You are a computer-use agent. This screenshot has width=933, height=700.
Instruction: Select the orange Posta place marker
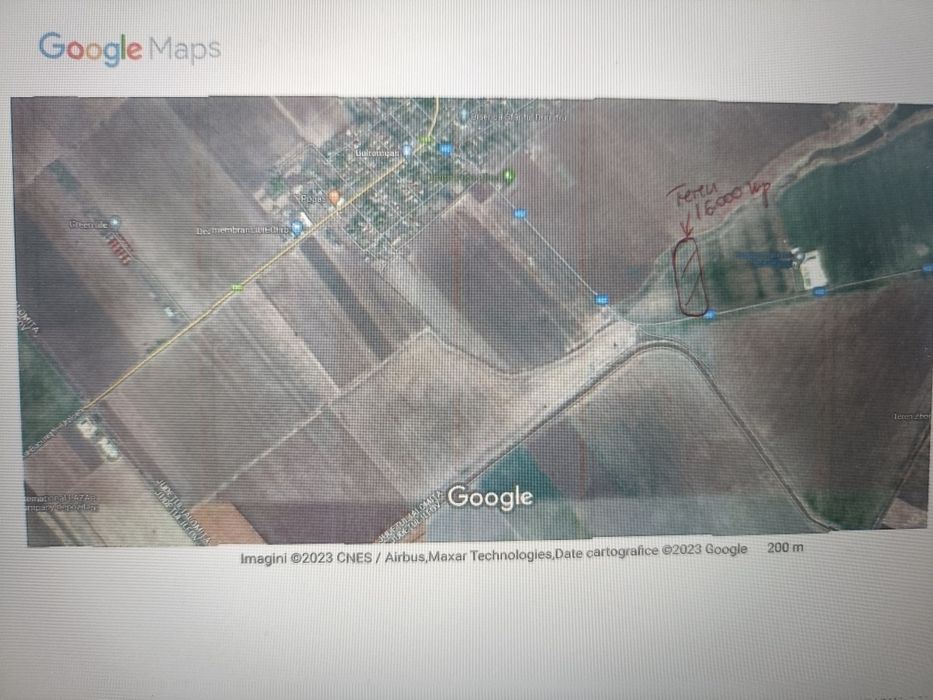(334, 198)
